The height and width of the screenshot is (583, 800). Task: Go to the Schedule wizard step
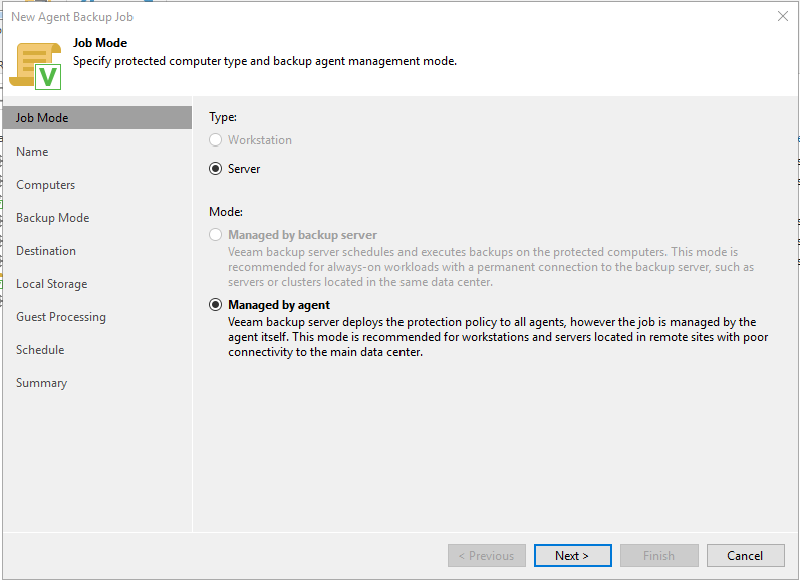[x=40, y=350]
